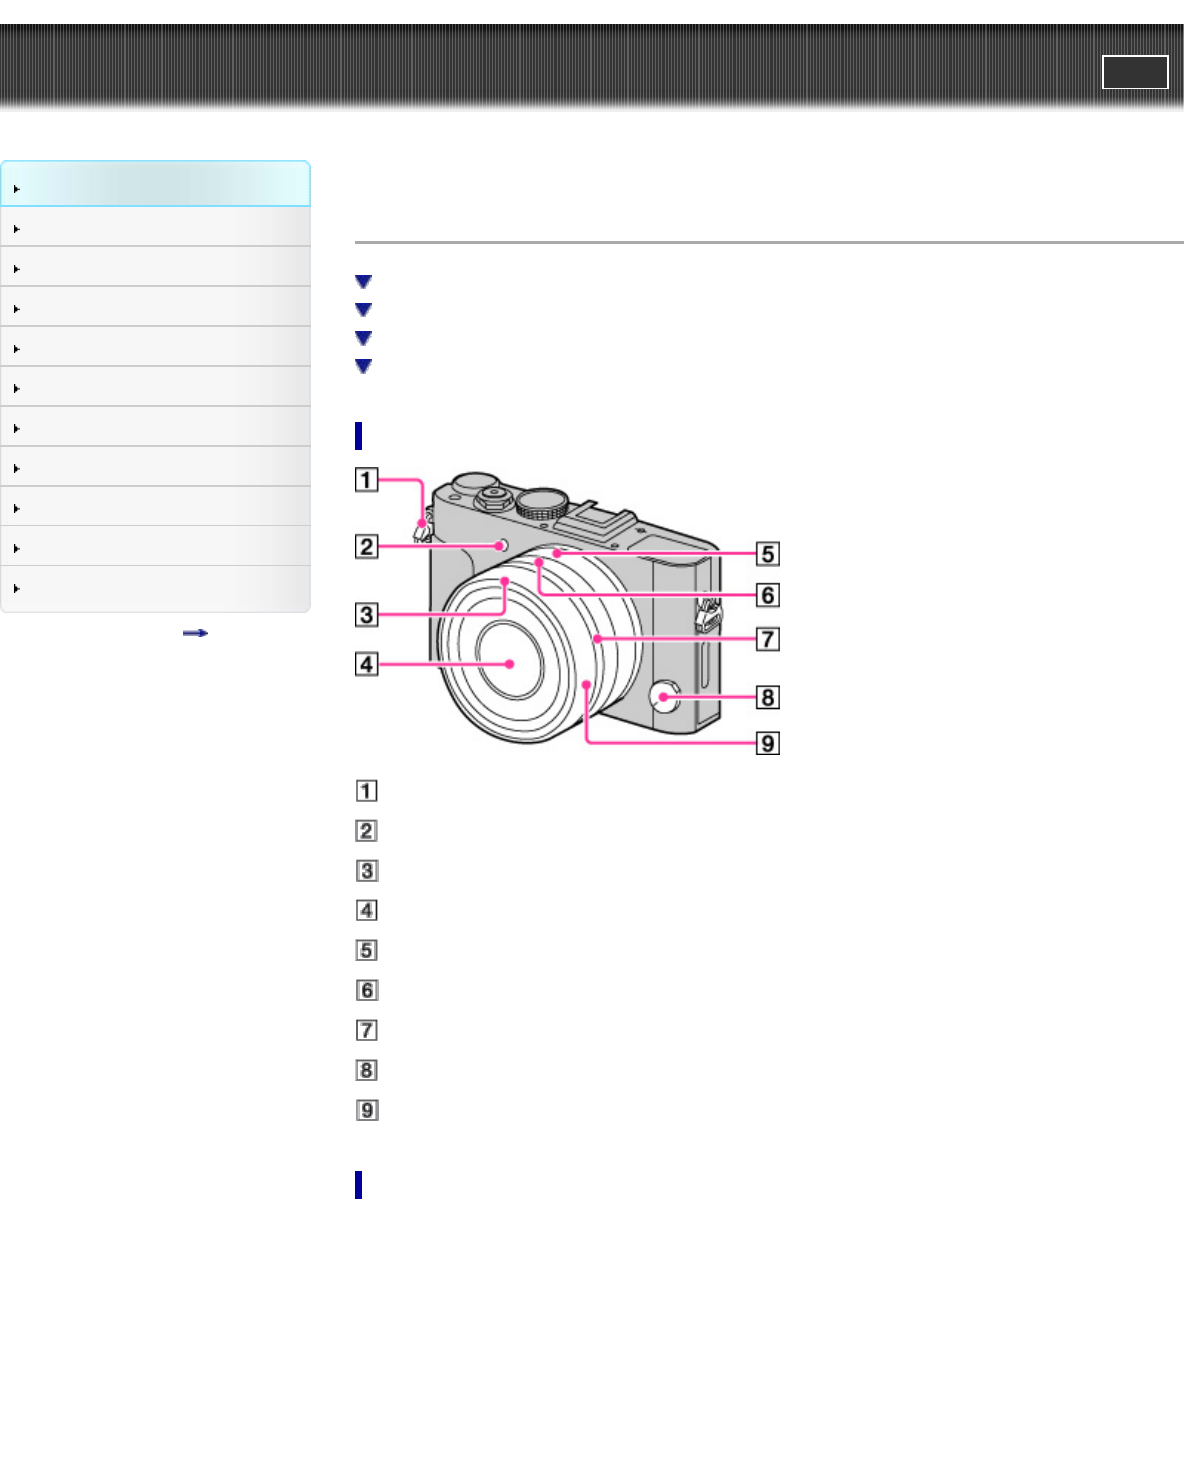
Task: Select the highlighted first sidebar menu item
Action: pyautogui.click(x=155, y=185)
